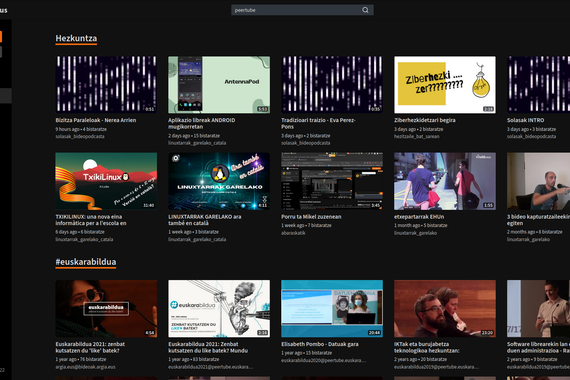Image resolution: width=570 pixels, height=380 pixels.
Task: Open channel linuxtarrak_garelako_catala under Aplikazio libreak
Action: pos(197,143)
